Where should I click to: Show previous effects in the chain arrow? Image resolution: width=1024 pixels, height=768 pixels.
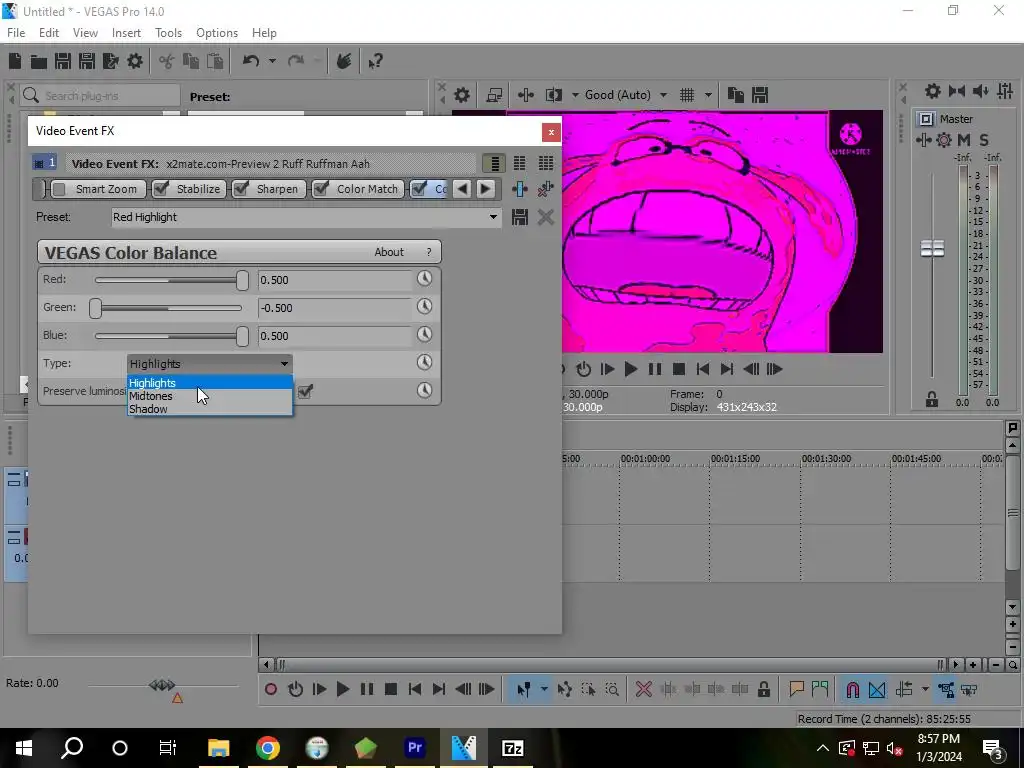click(x=462, y=189)
